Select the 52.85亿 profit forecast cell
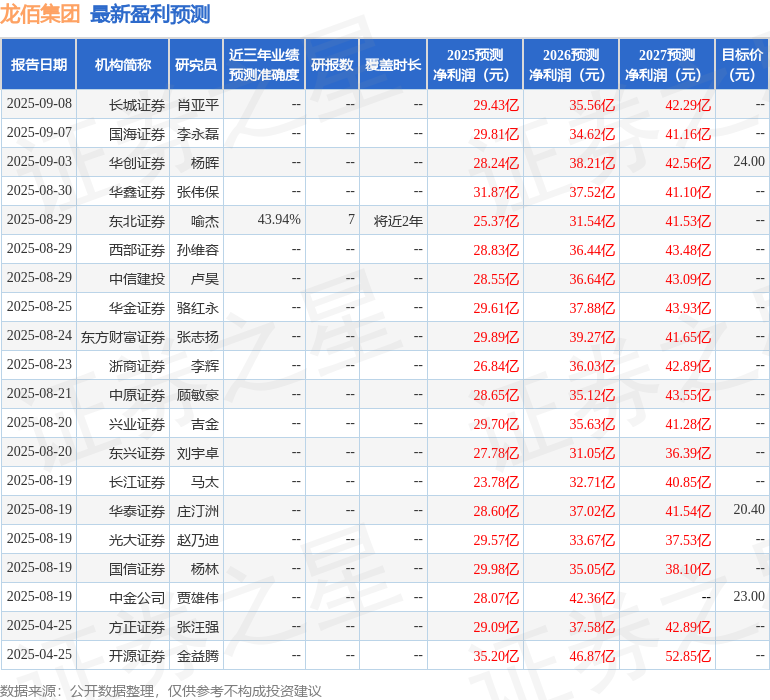 click(688, 657)
